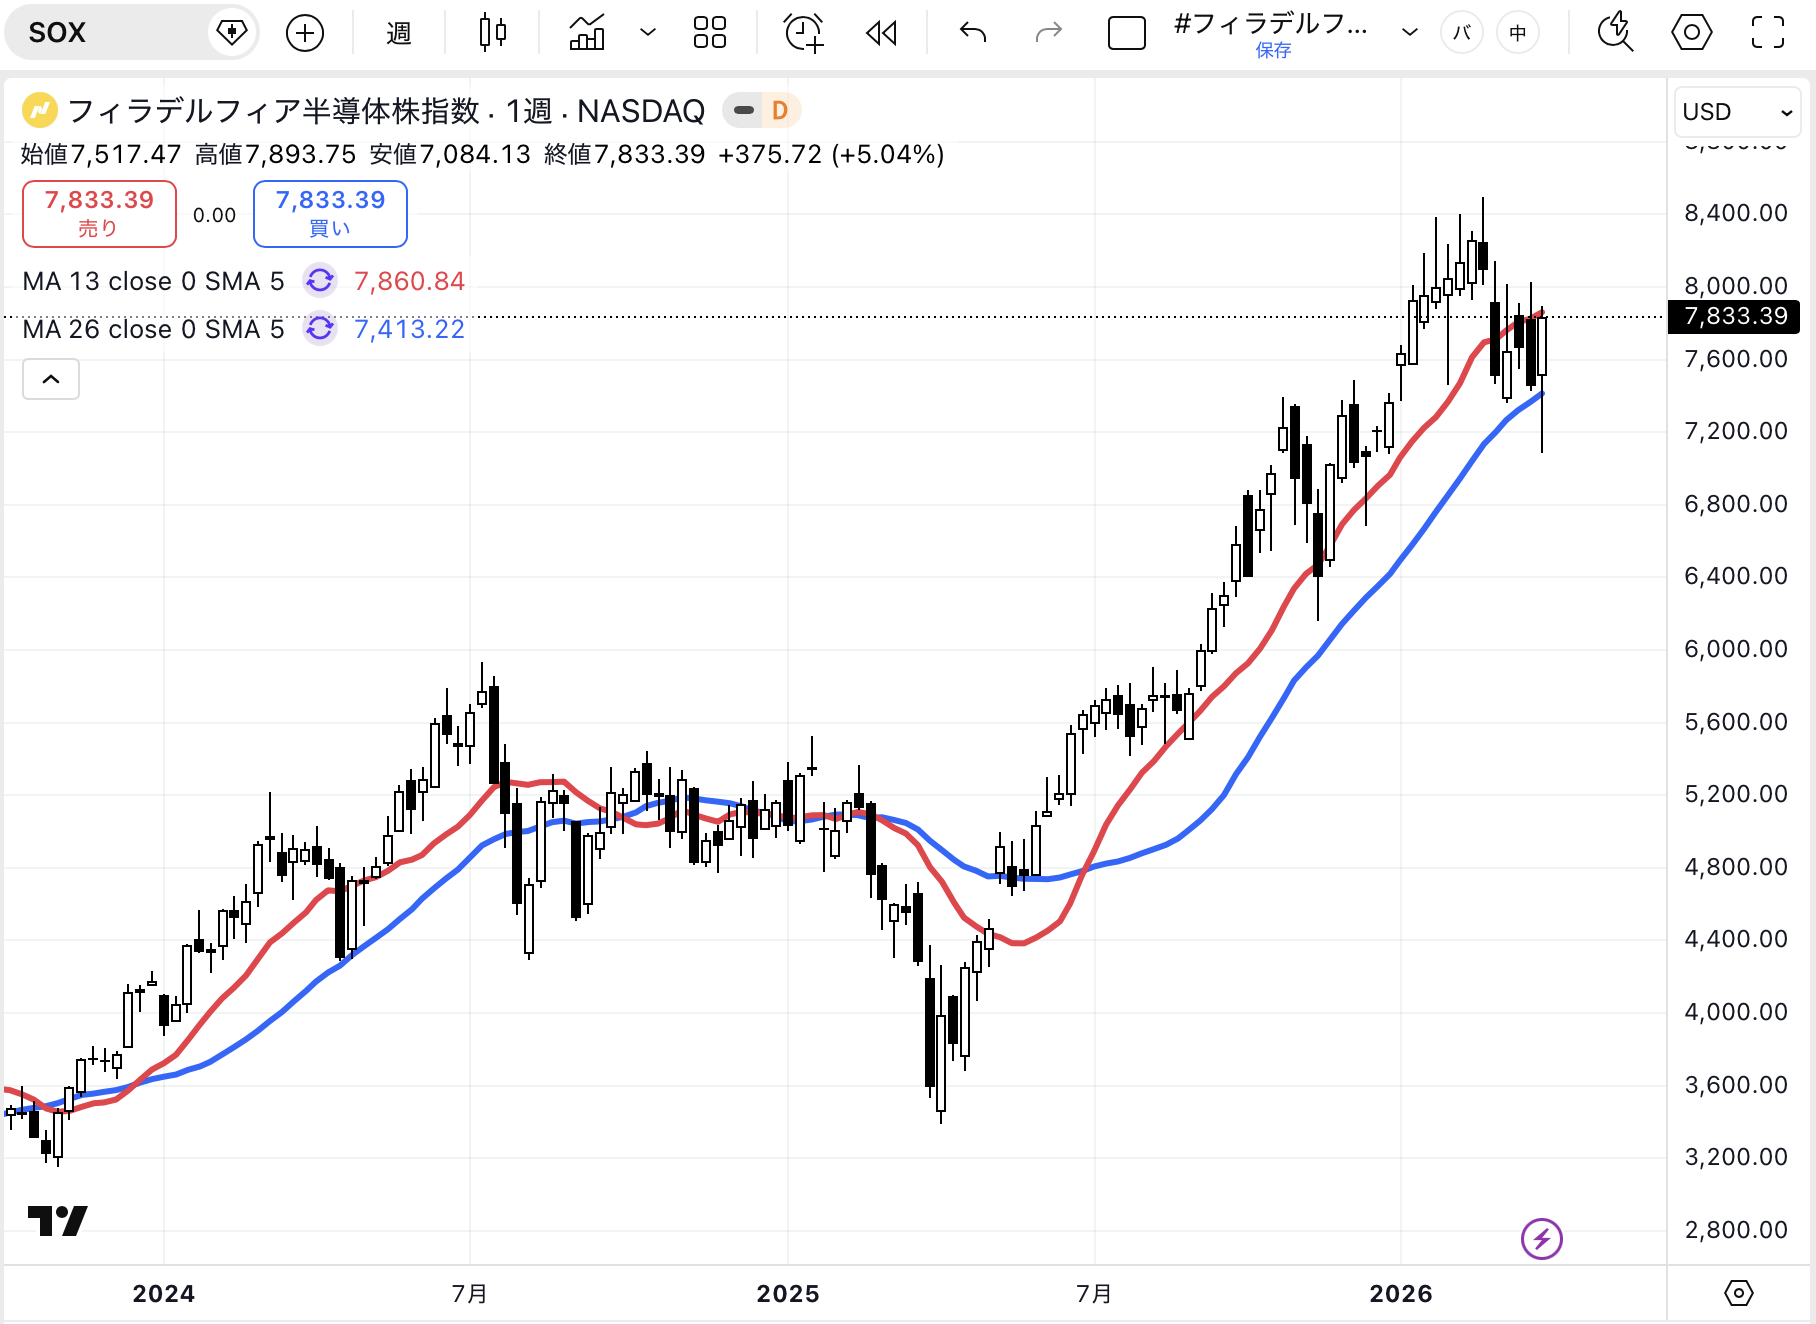Start bar replay with rewind icon

tap(881, 33)
